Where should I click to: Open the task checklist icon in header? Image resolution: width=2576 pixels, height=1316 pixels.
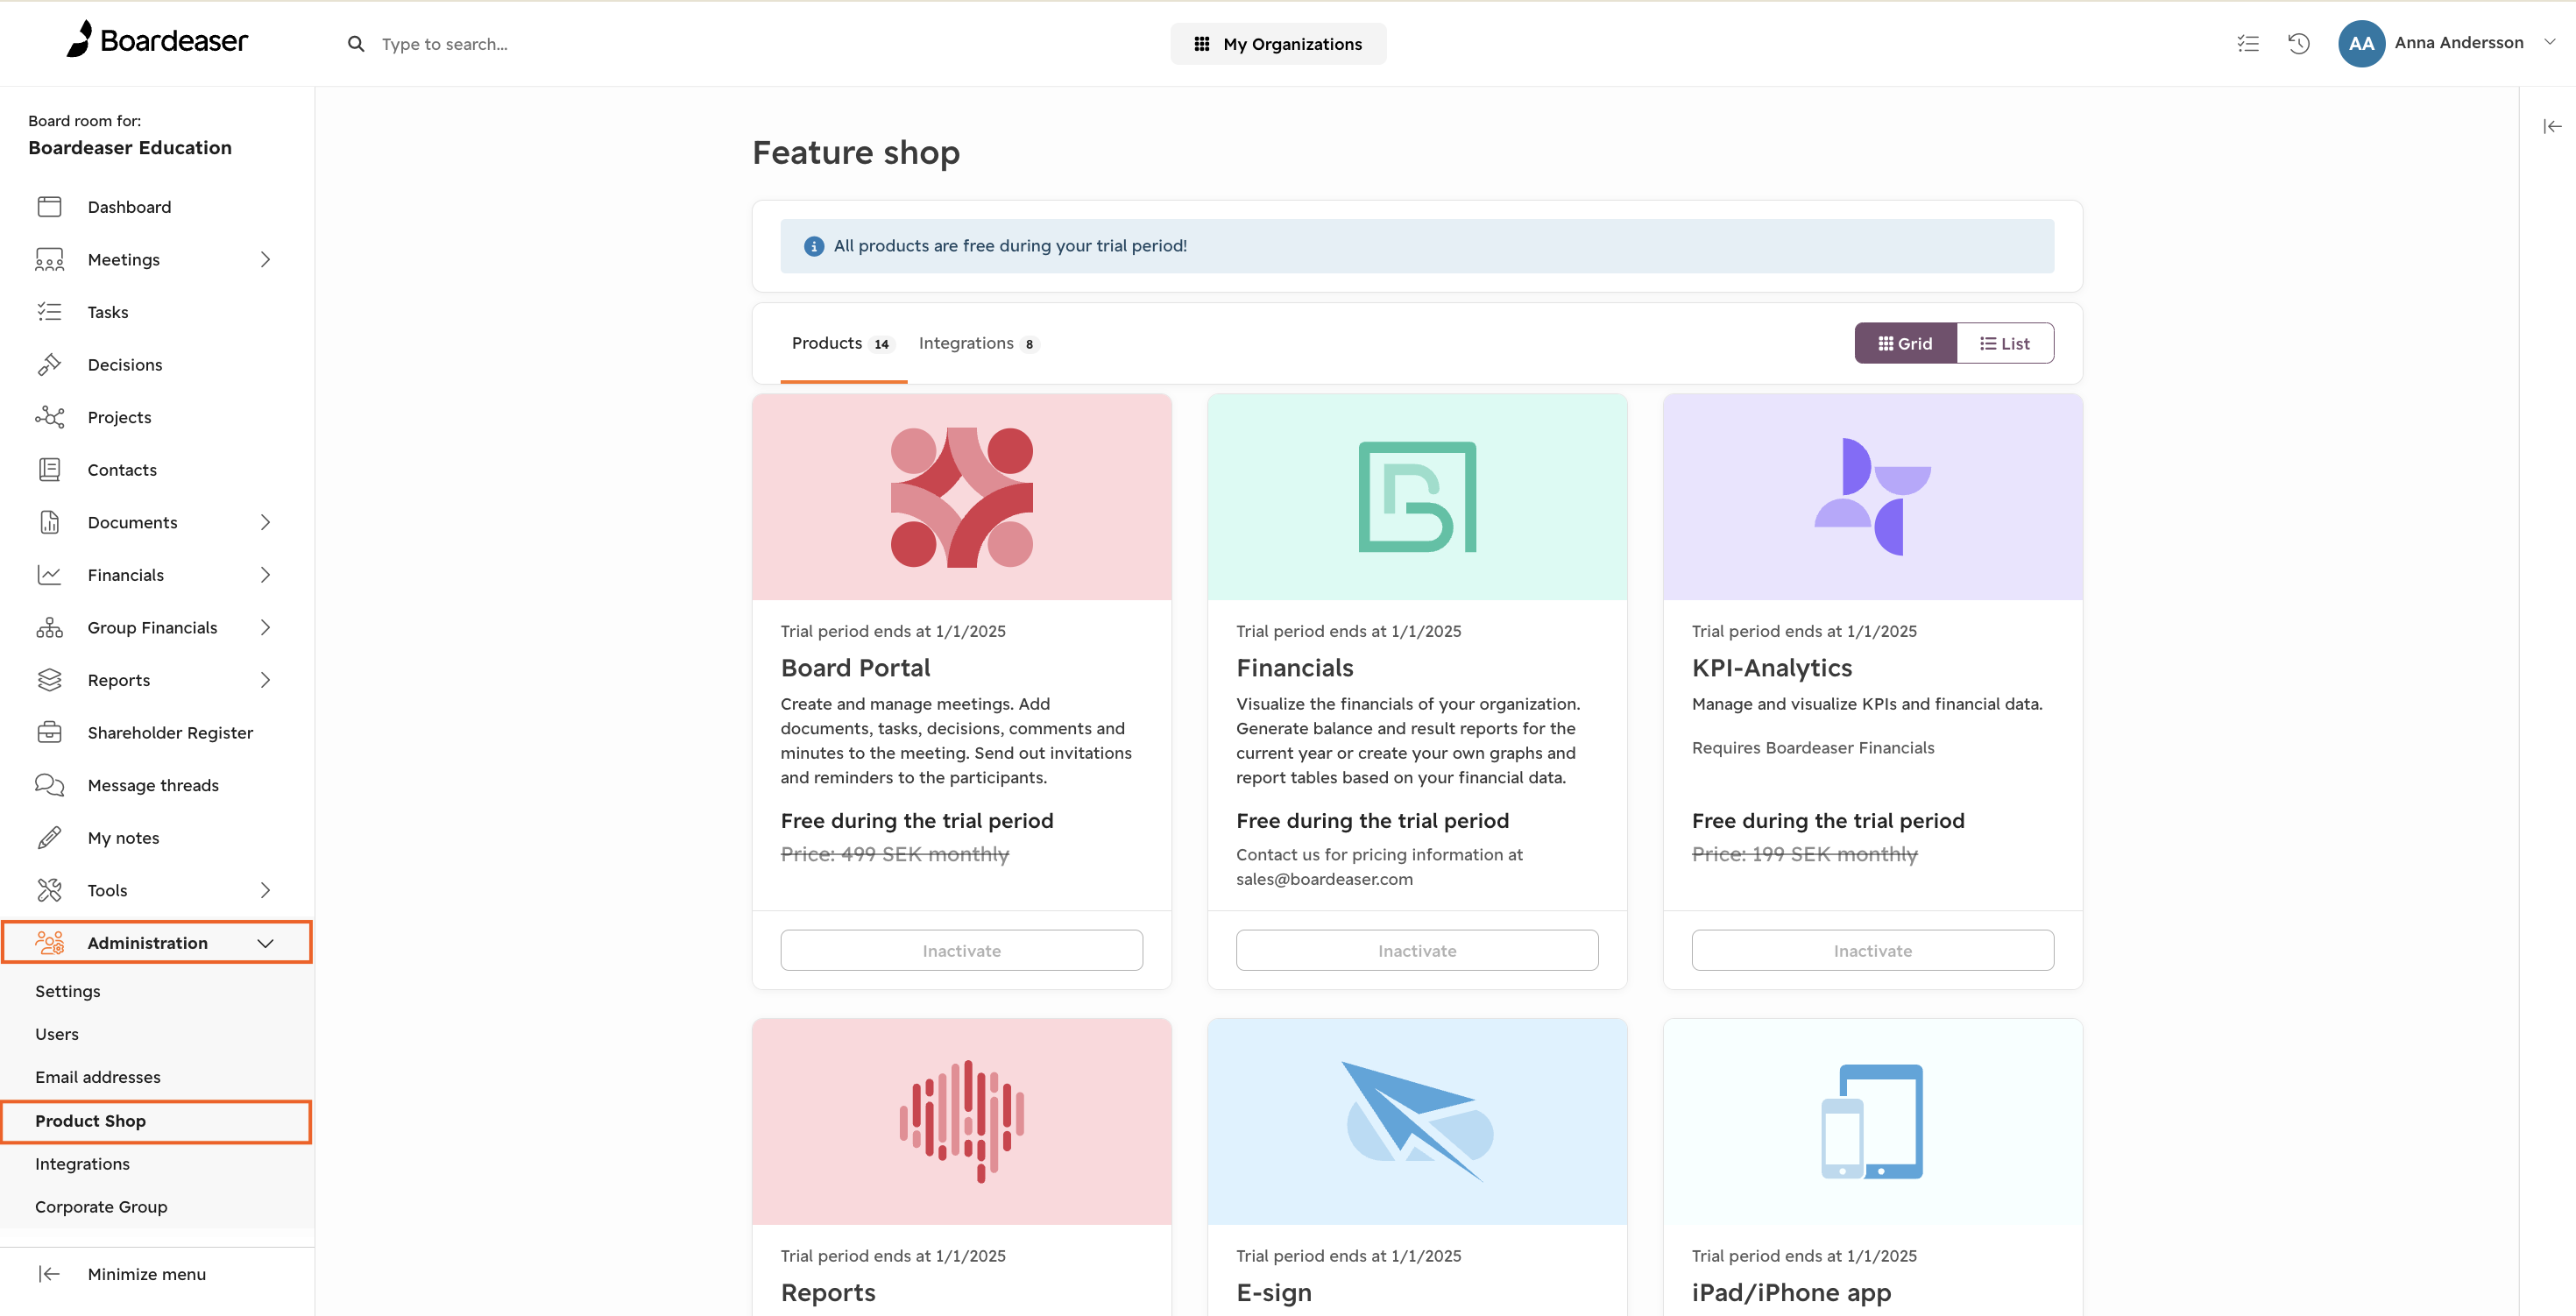(x=2247, y=43)
